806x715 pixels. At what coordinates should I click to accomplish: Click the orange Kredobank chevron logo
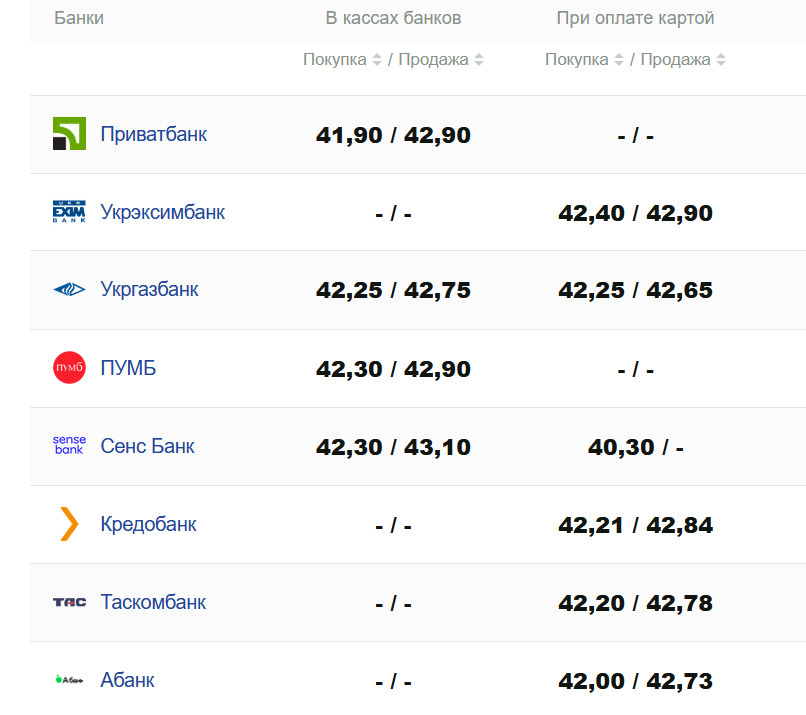click(x=69, y=524)
